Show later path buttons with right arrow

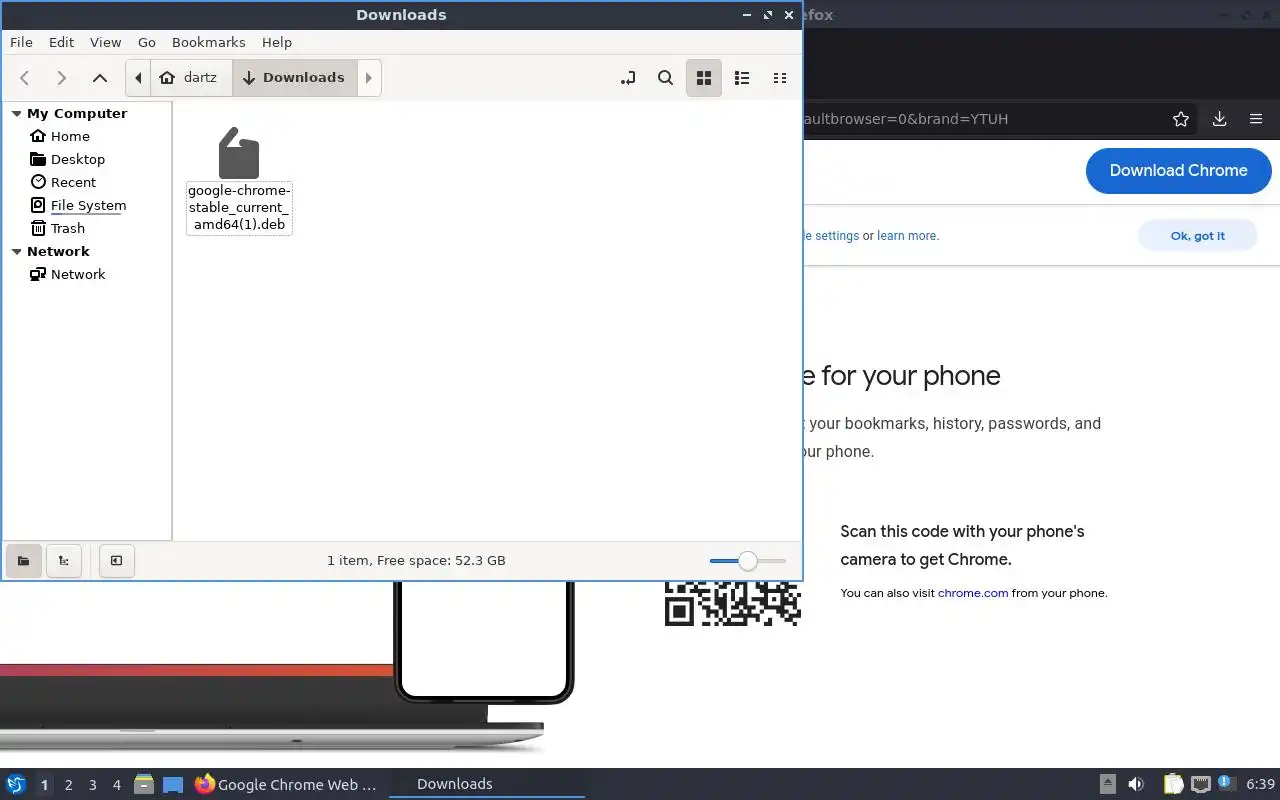[369, 78]
